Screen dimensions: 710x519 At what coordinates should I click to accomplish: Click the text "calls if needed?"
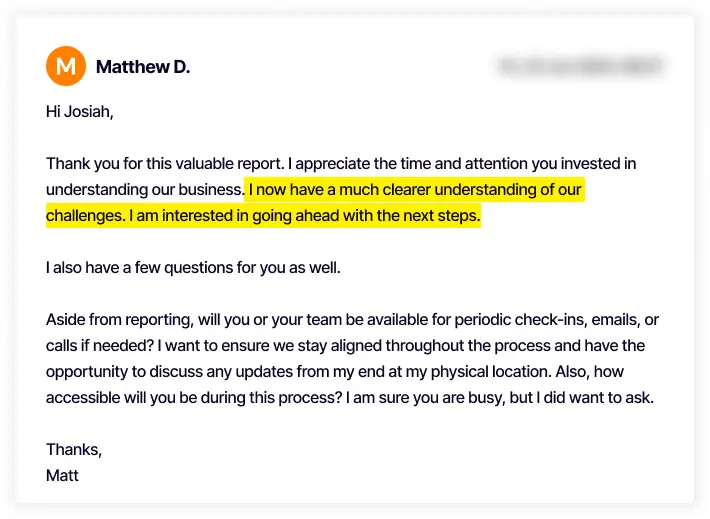(x=104, y=346)
